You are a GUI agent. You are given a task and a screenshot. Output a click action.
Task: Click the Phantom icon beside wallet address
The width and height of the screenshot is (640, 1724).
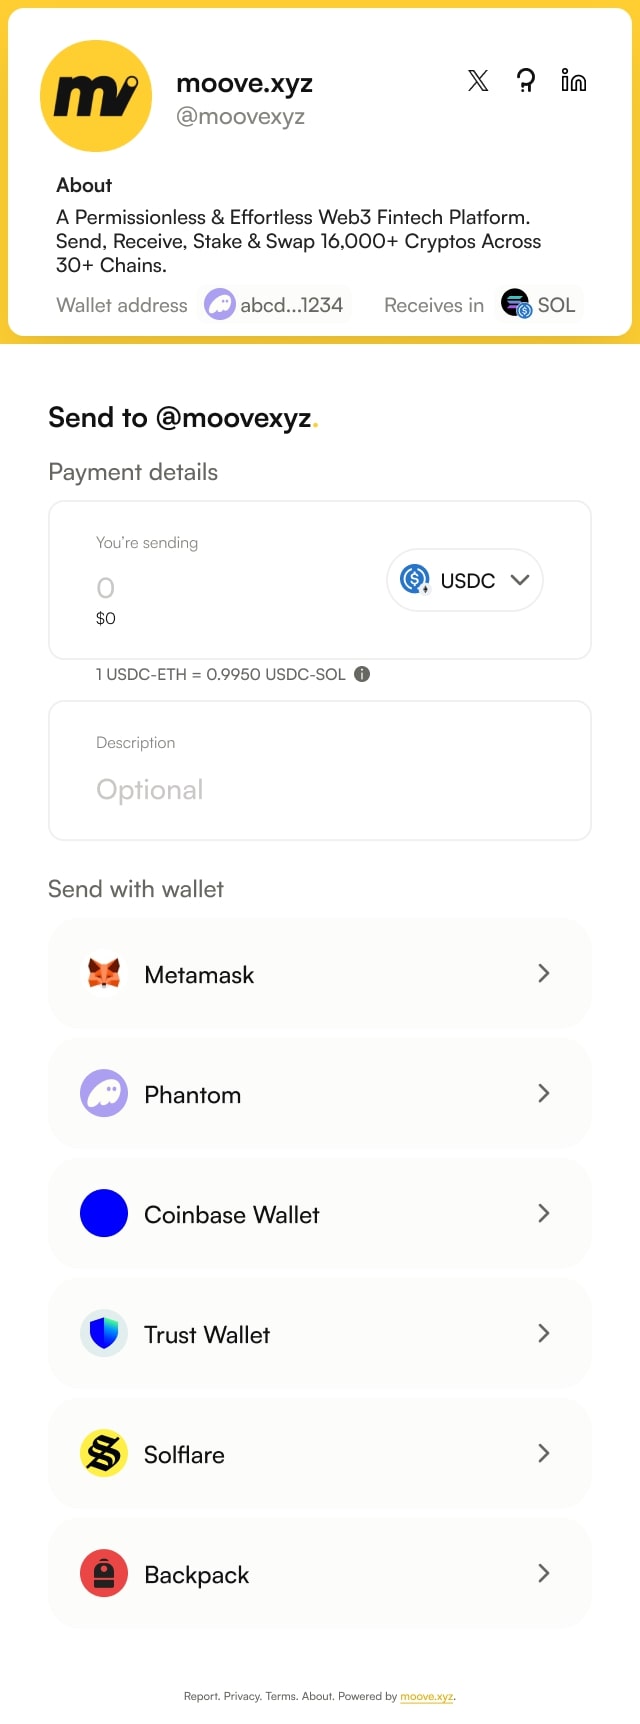coord(219,304)
